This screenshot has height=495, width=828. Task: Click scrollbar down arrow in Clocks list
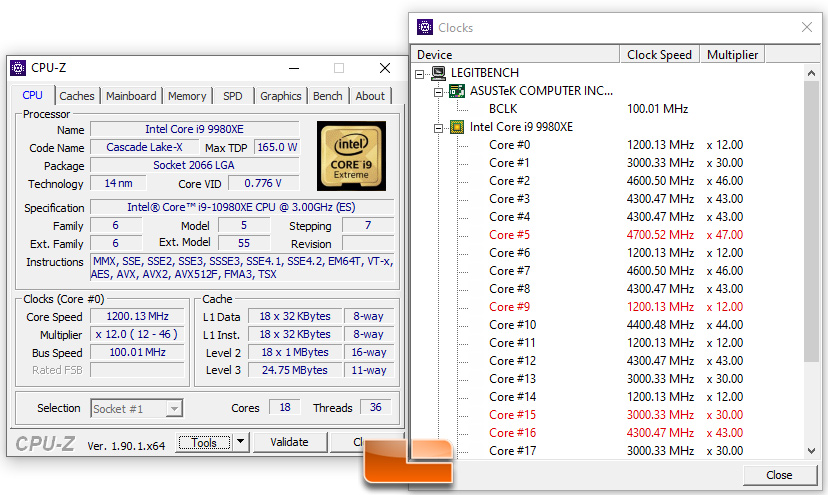tap(811, 451)
